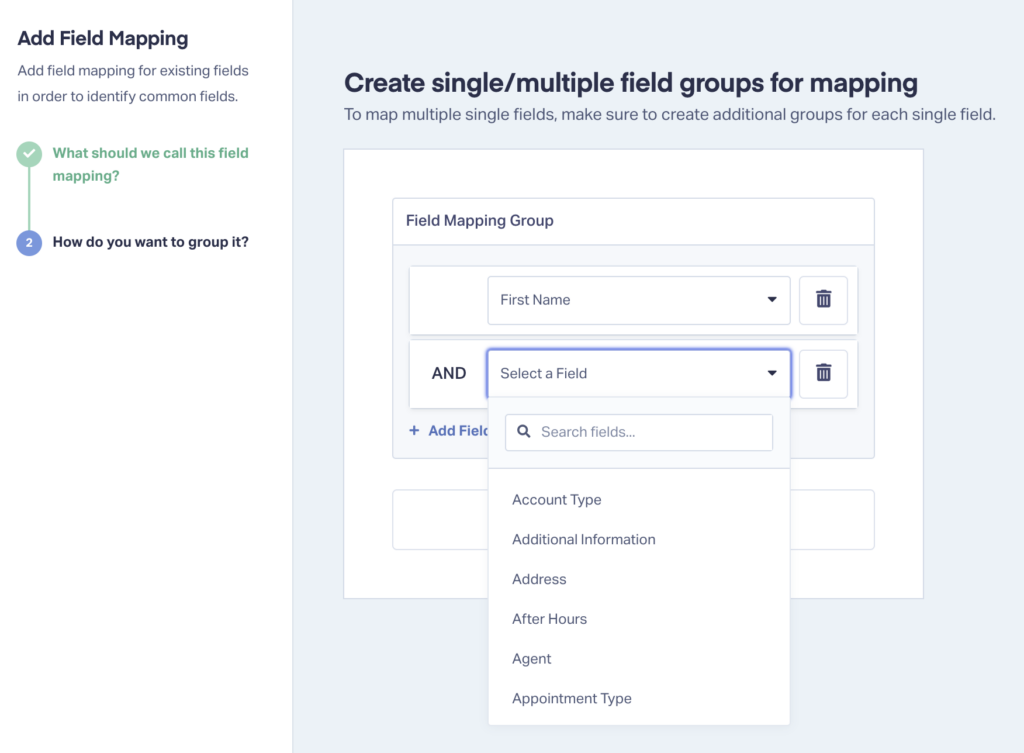Select the AND condition label
The image size is (1024, 753).
(448, 373)
